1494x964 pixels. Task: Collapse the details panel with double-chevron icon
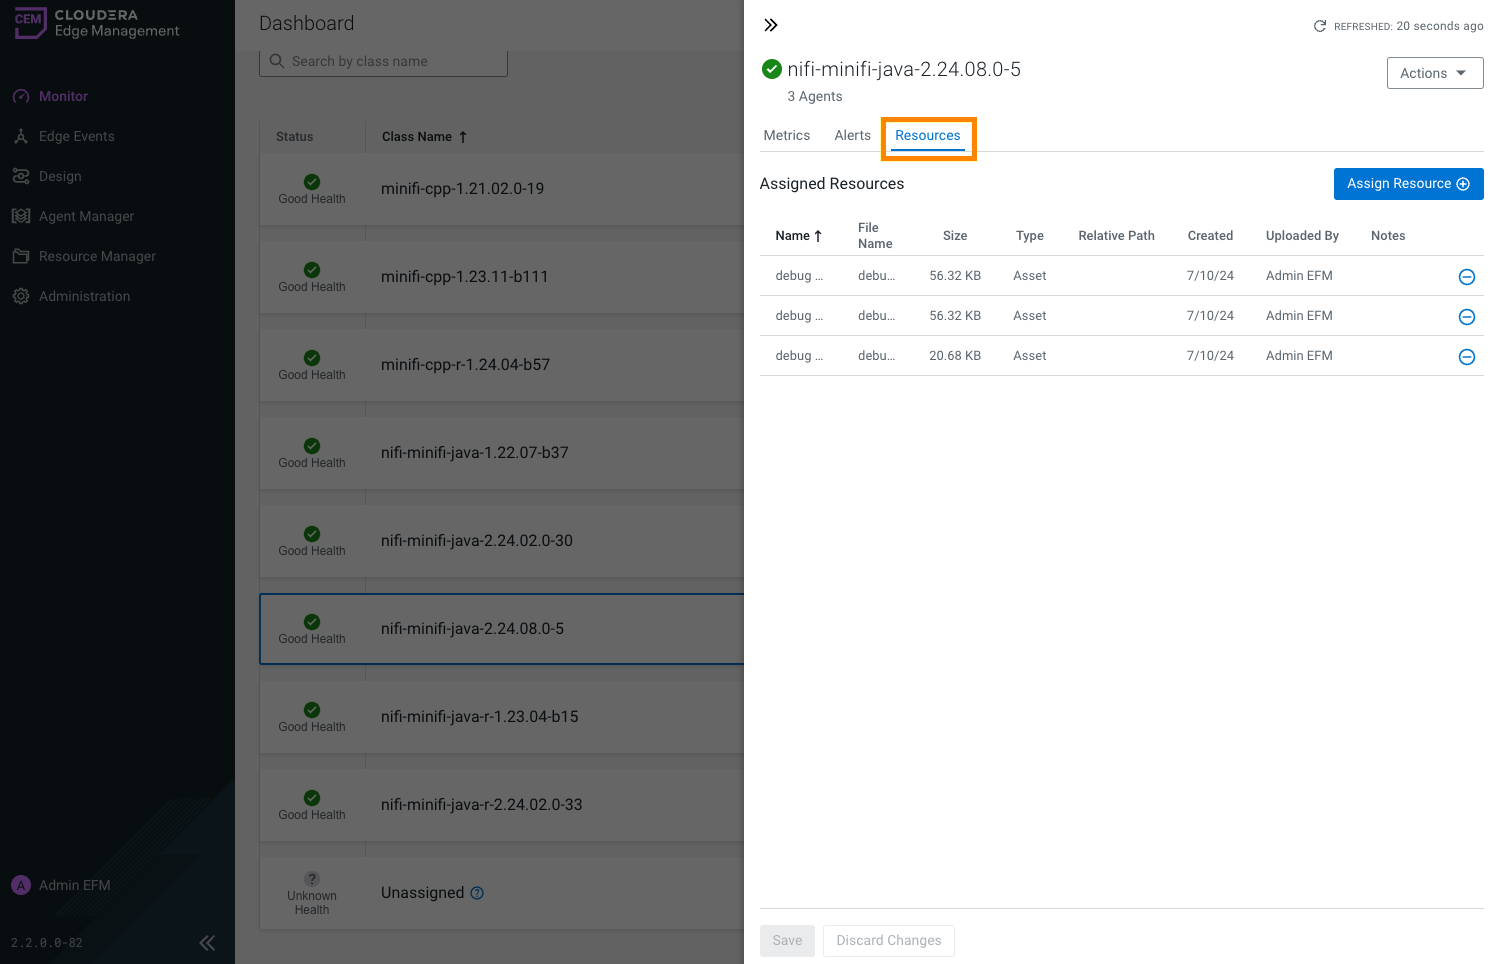pyautogui.click(x=771, y=25)
